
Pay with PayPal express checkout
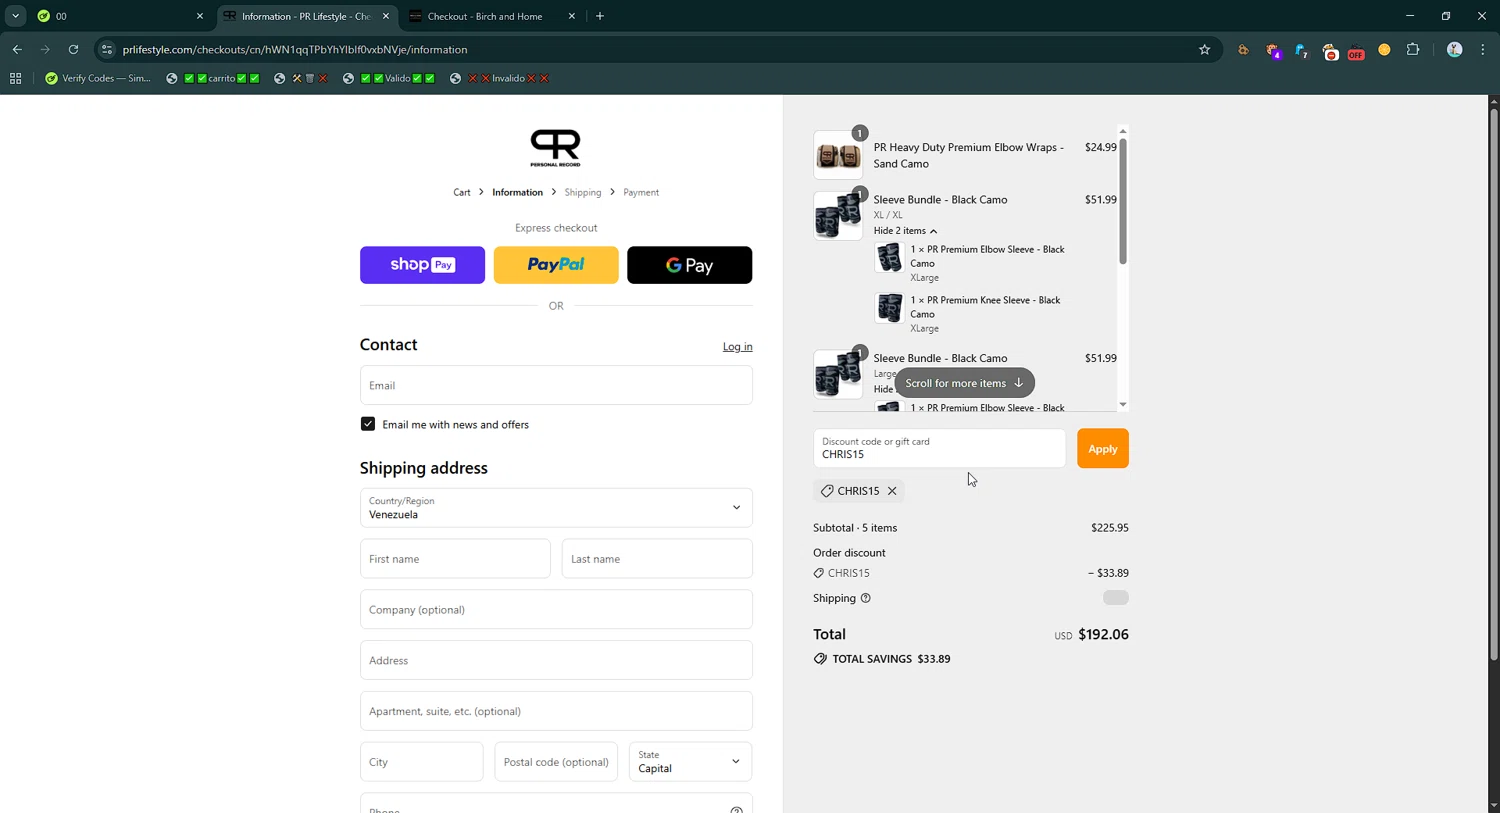pos(556,265)
